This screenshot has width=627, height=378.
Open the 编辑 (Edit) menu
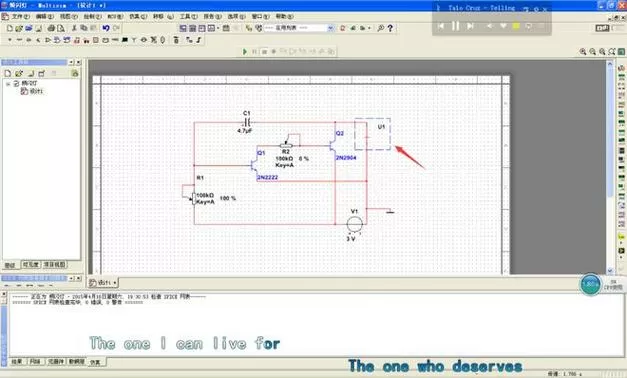coord(44,16)
